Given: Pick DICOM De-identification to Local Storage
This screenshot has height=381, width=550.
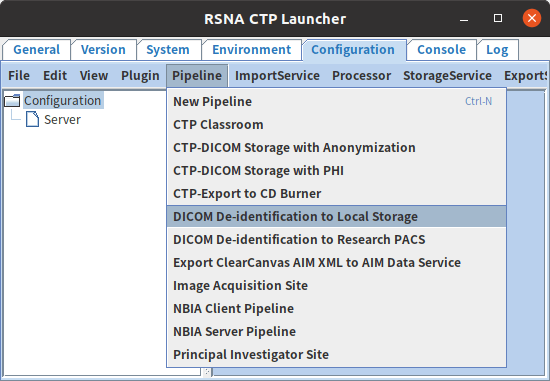Looking at the screenshot, I should pyautogui.click(x=336, y=216).
